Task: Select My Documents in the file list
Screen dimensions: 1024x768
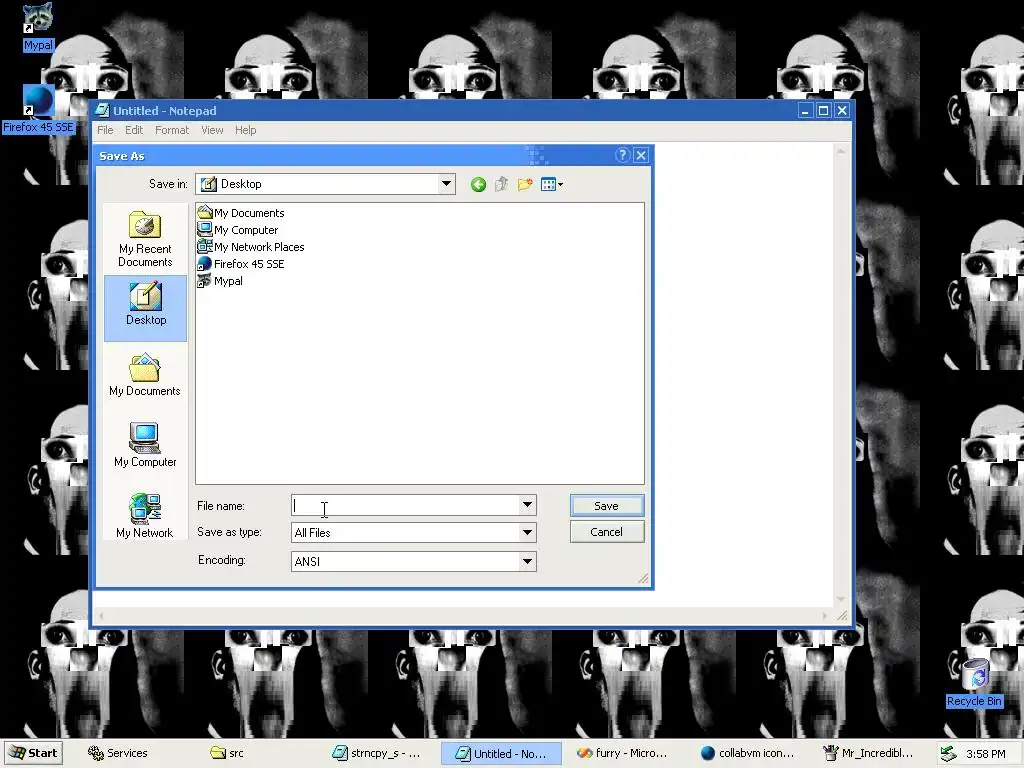Action: tap(241, 213)
